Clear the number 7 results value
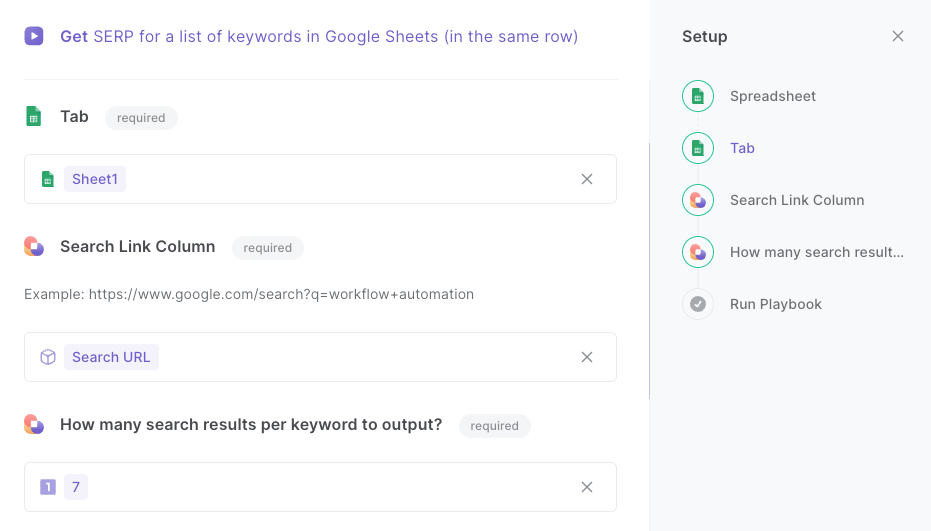The width and height of the screenshot is (931, 531). click(x=587, y=487)
